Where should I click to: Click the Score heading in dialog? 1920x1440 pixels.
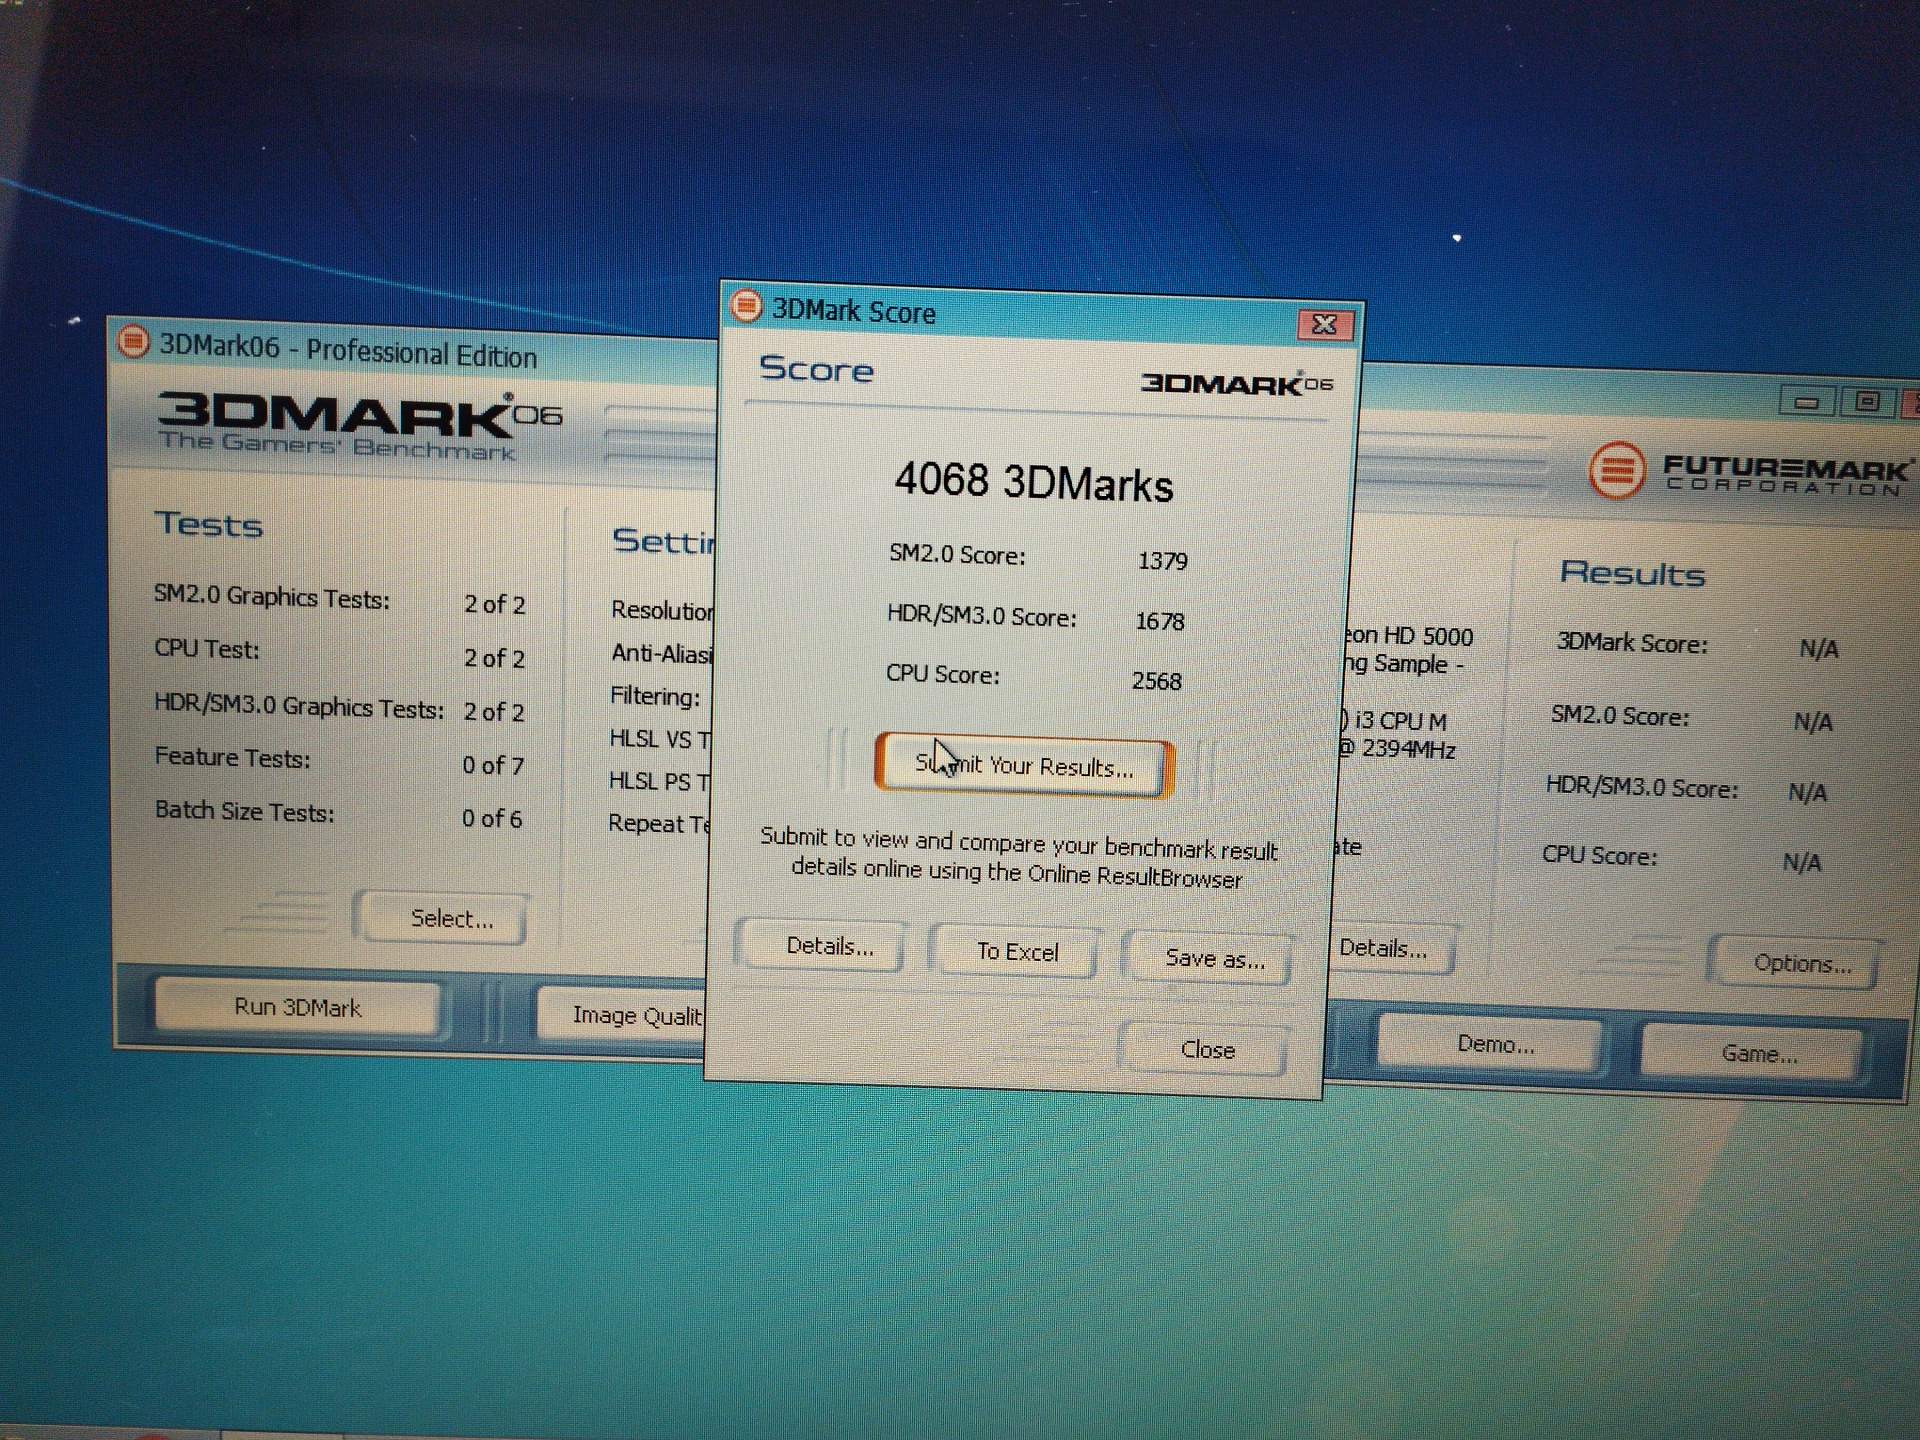coord(816,369)
